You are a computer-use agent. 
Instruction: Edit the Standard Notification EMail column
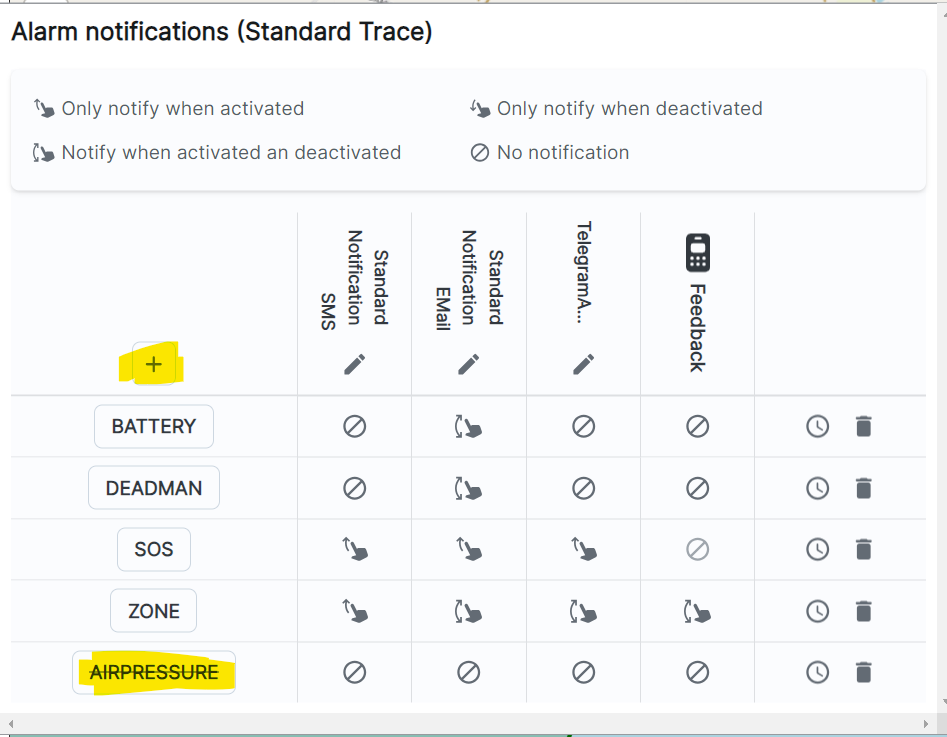pyautogui.click(x=469, y=364)
